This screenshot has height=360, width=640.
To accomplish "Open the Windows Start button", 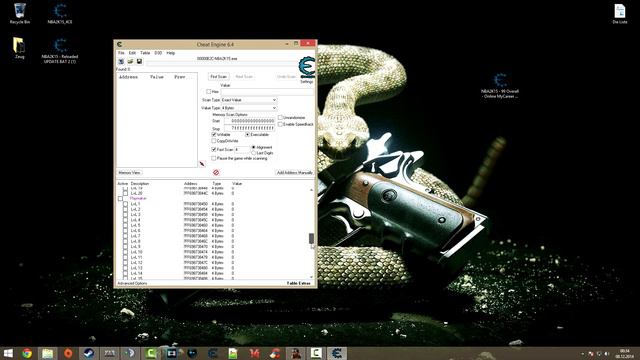I will [x=8, y=353].
